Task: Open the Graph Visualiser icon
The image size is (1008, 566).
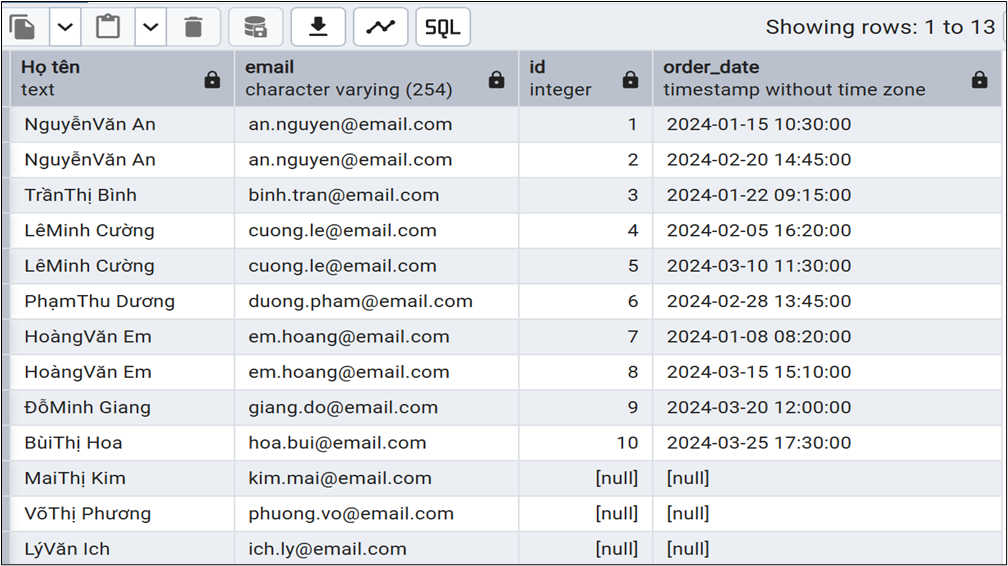Action: (380, 27)
